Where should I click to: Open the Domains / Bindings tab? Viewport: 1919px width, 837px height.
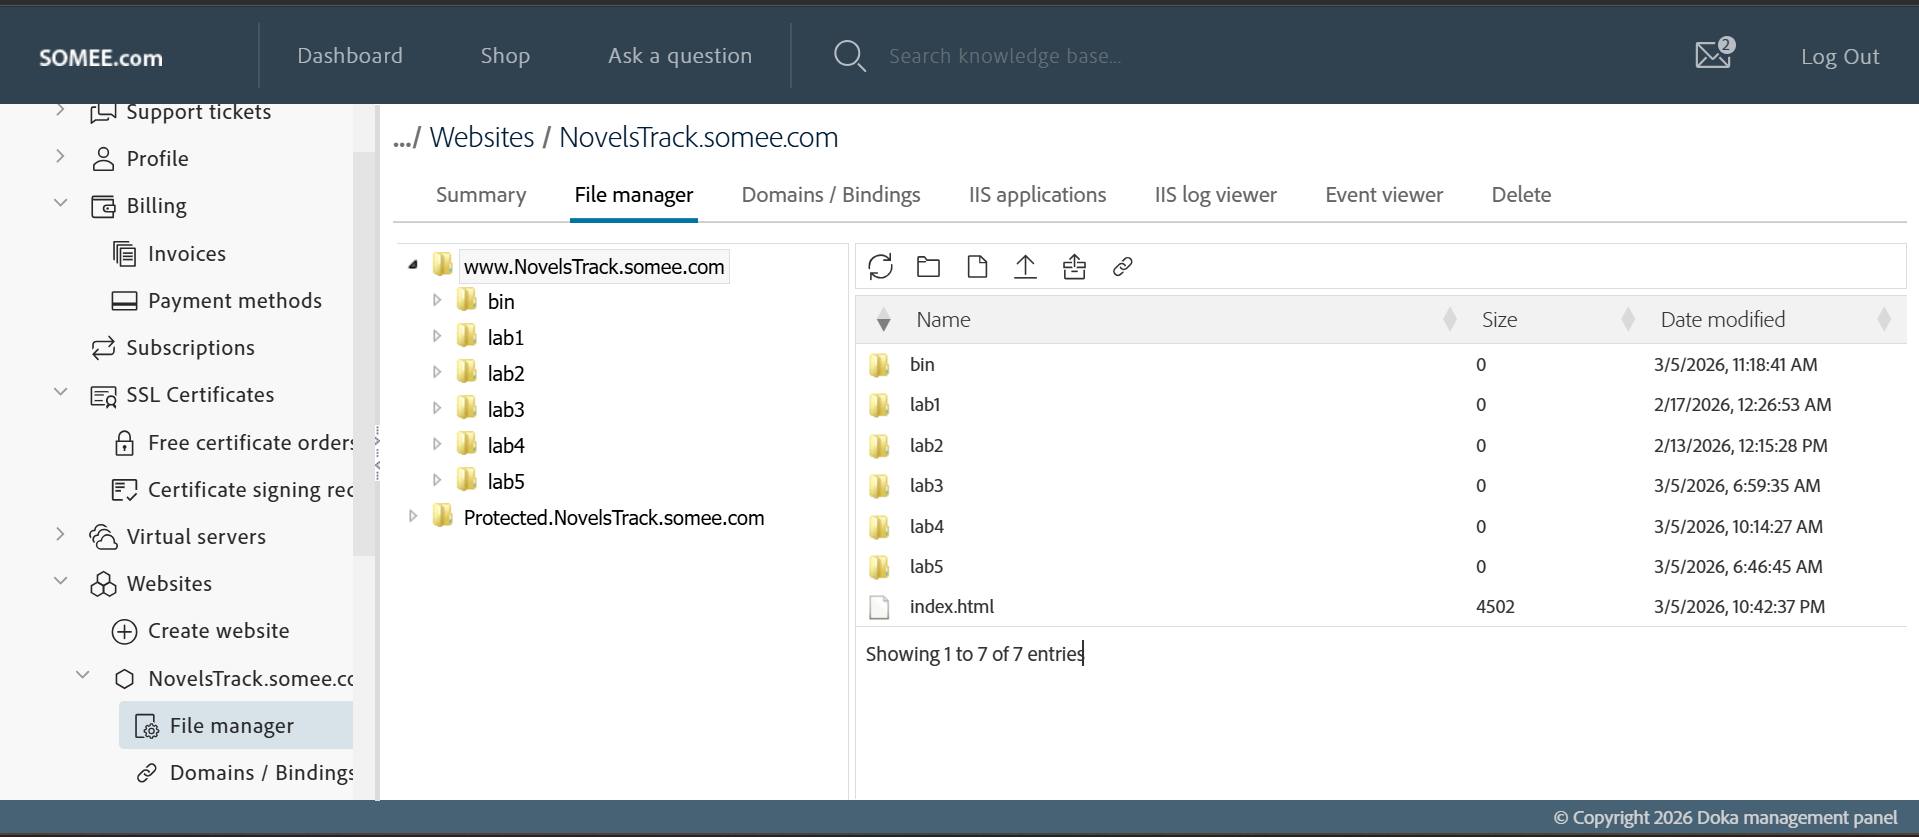(830, 195)
